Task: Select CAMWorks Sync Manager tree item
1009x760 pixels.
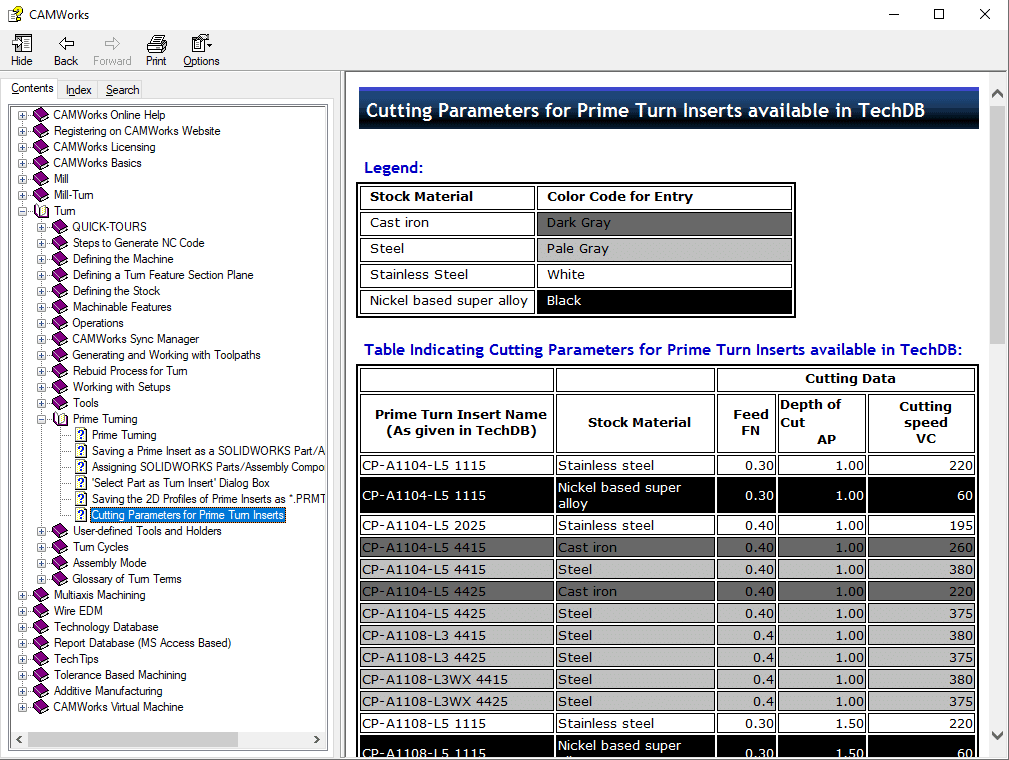Action: [x=136, y=338]
